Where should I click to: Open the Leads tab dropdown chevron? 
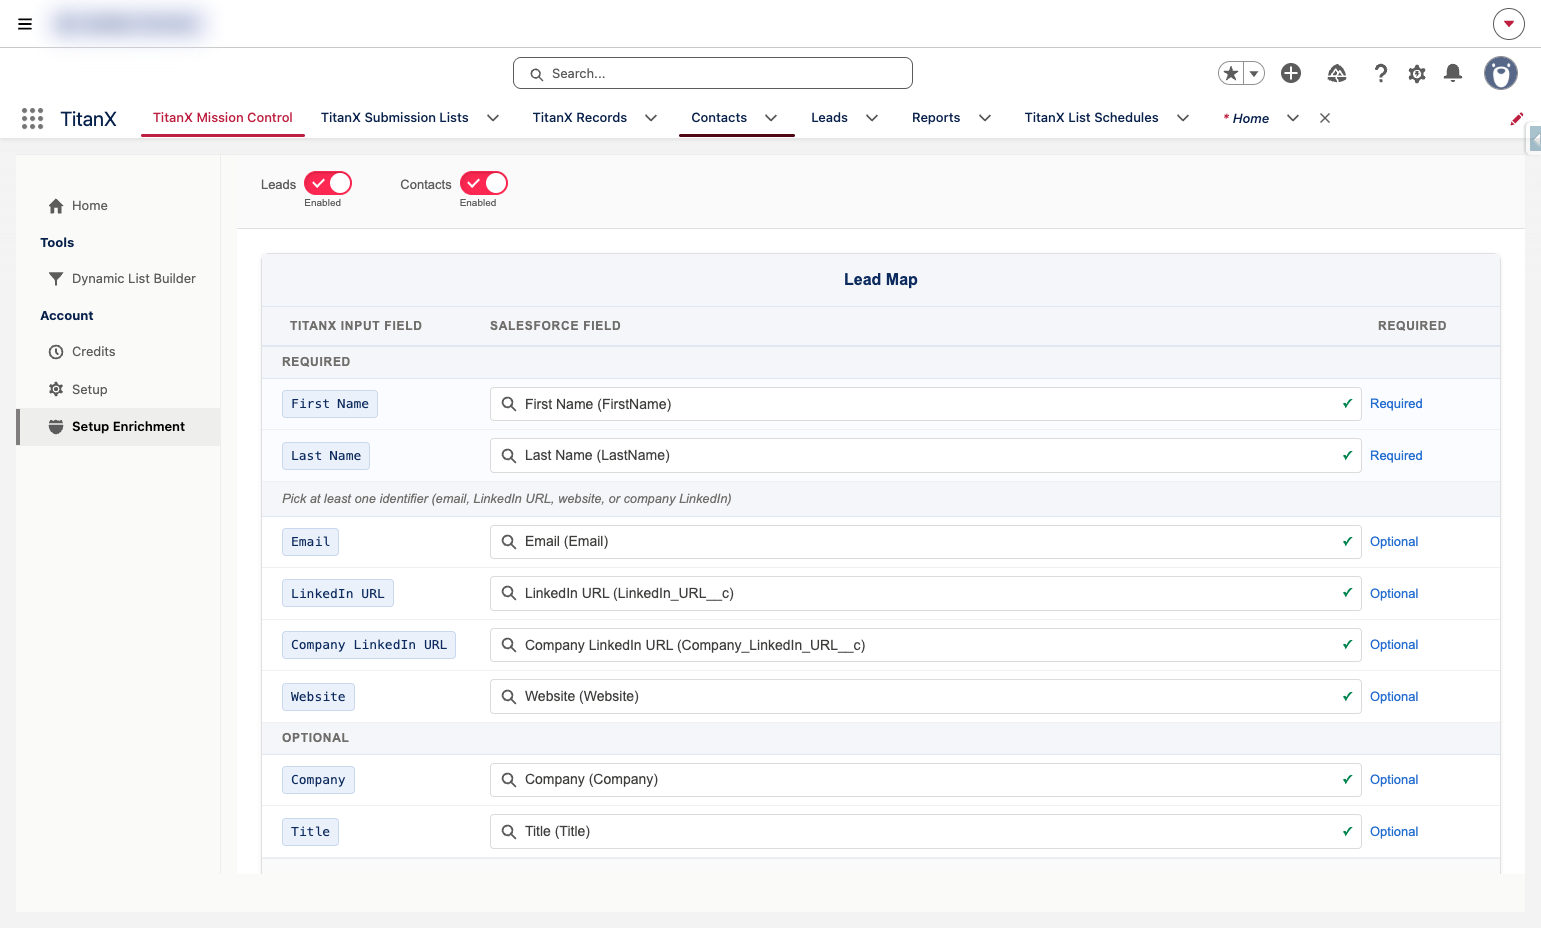click(872, 118)
